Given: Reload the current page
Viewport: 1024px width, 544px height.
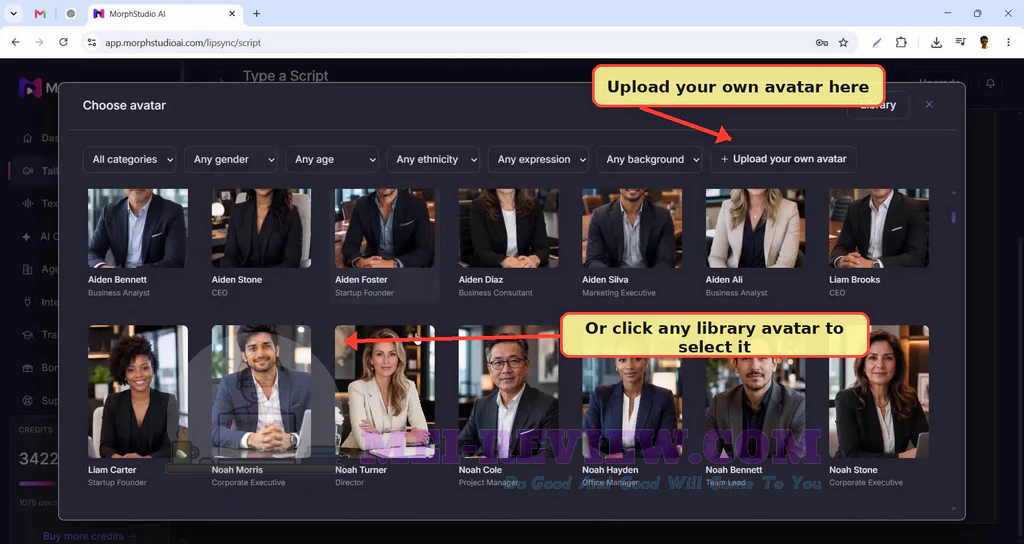Looking at the screenshot, I should 63,42.
